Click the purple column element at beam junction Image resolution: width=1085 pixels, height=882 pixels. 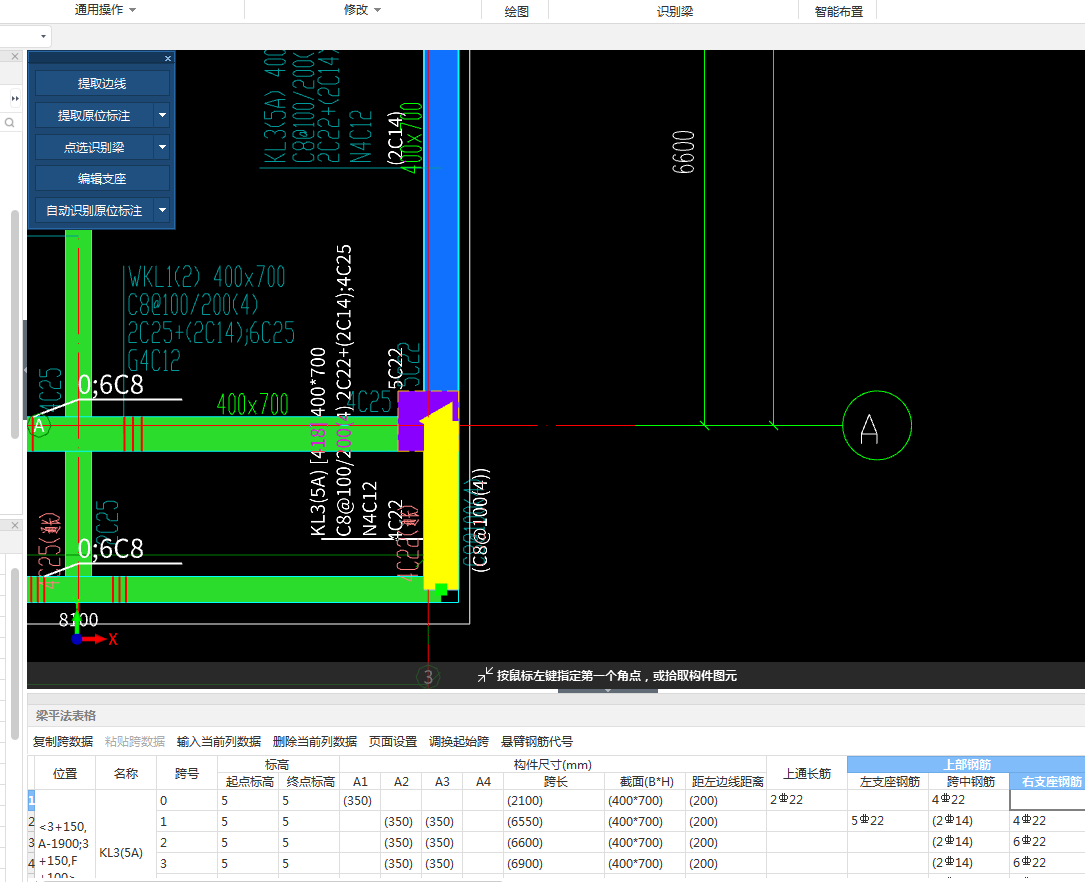click(413, 421)
